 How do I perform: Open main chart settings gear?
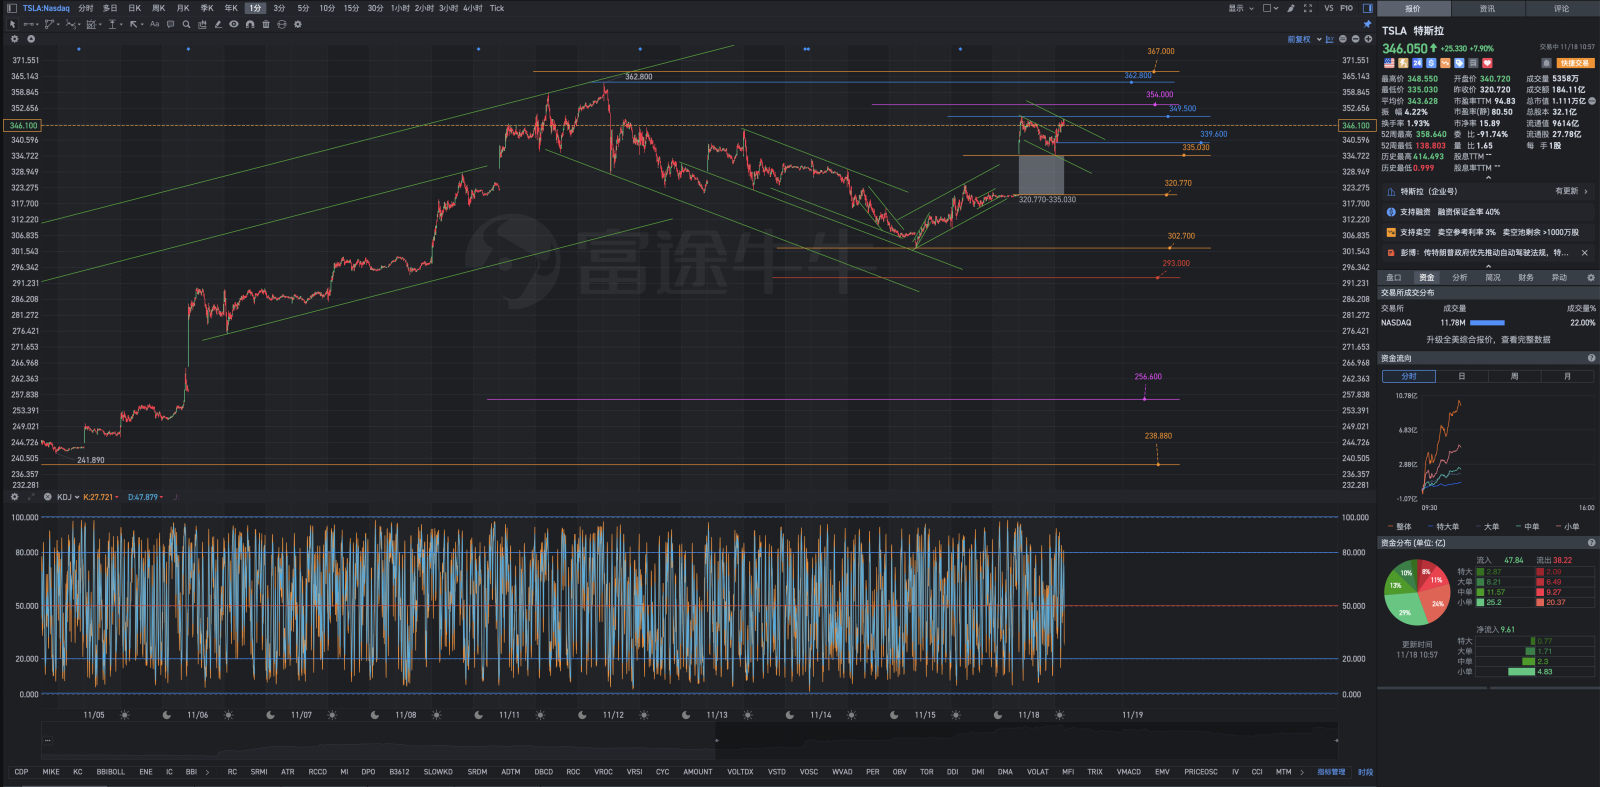(14, 39)
